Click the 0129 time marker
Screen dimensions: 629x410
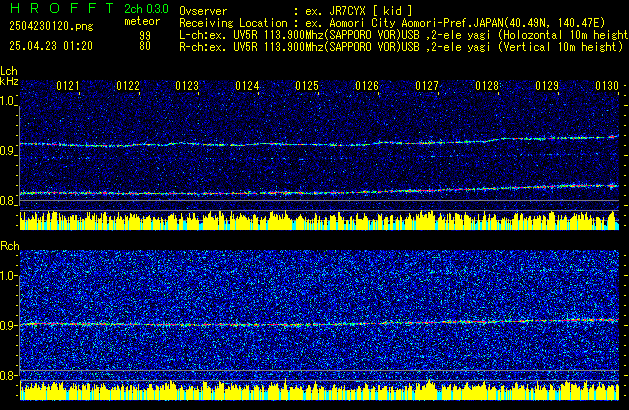click(547, 86)
